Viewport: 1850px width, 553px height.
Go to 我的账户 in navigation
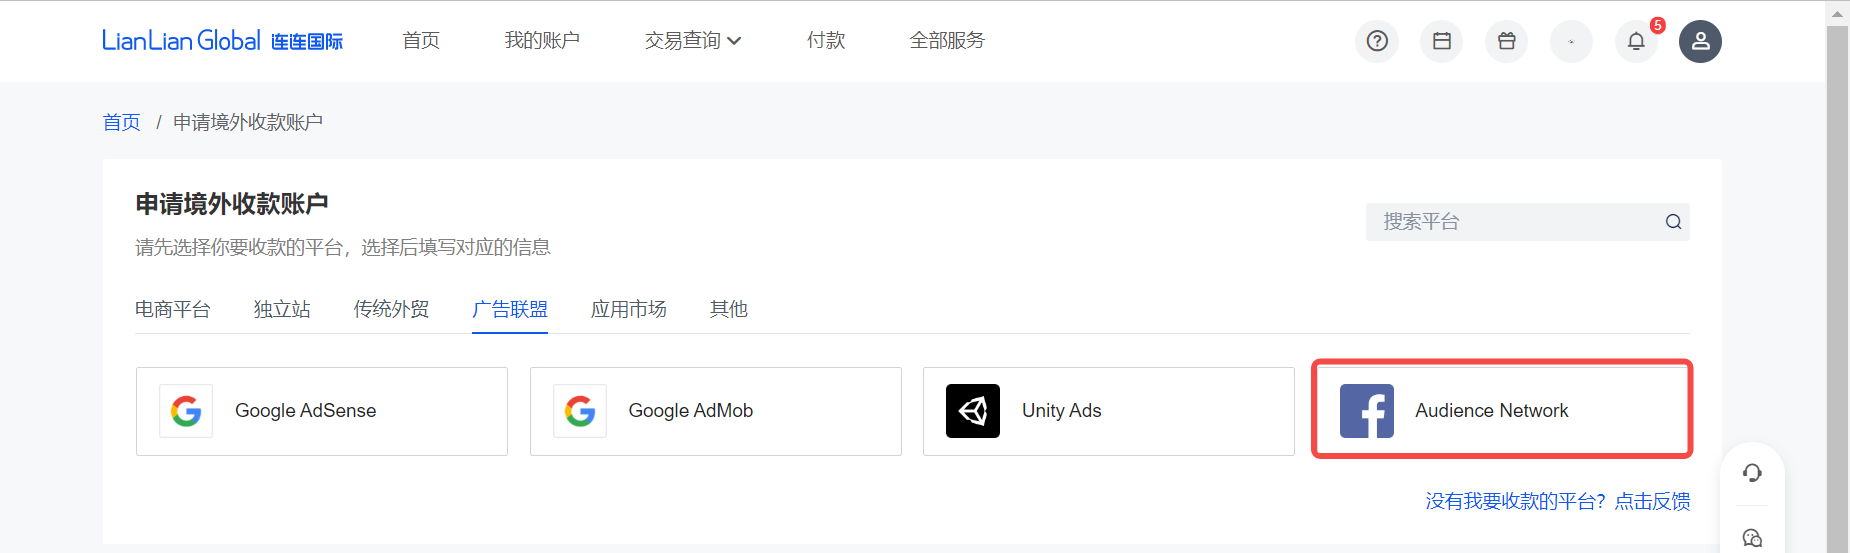click(542, 41)
